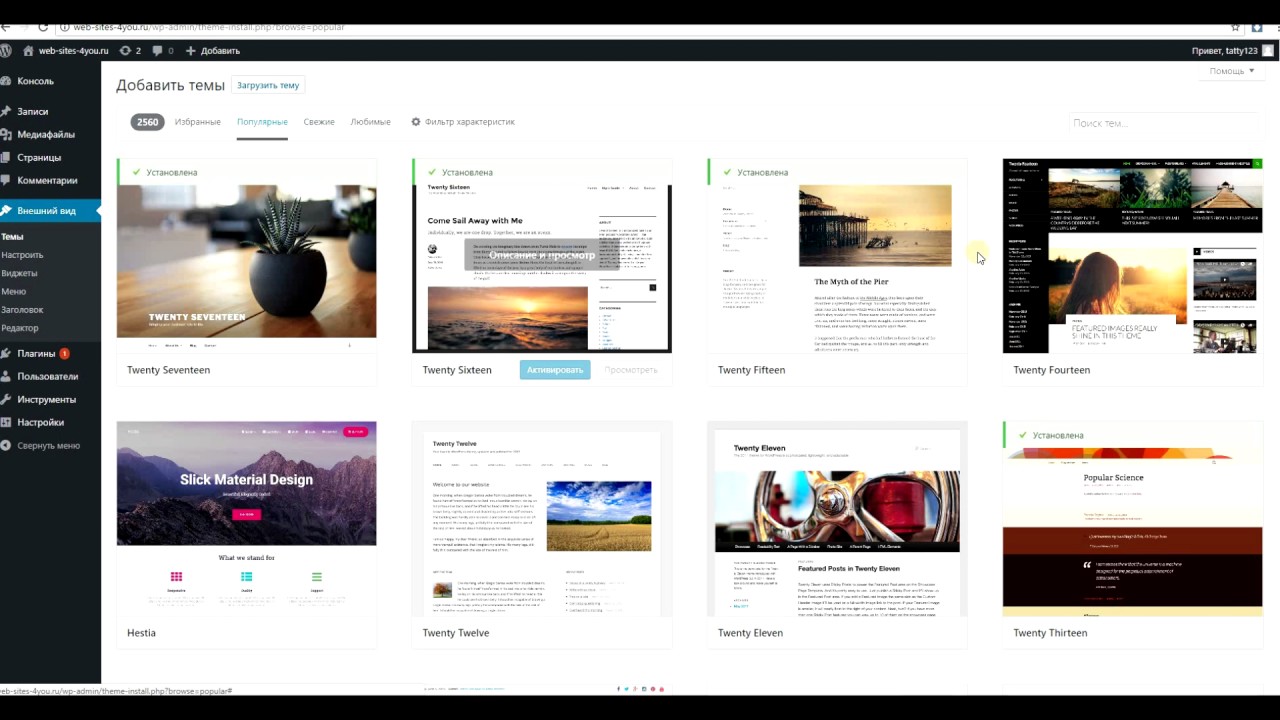Select the Twenty Fourteen theme preview
The height and width of the screenshot is (720, 1280).
coord(1132,256)
